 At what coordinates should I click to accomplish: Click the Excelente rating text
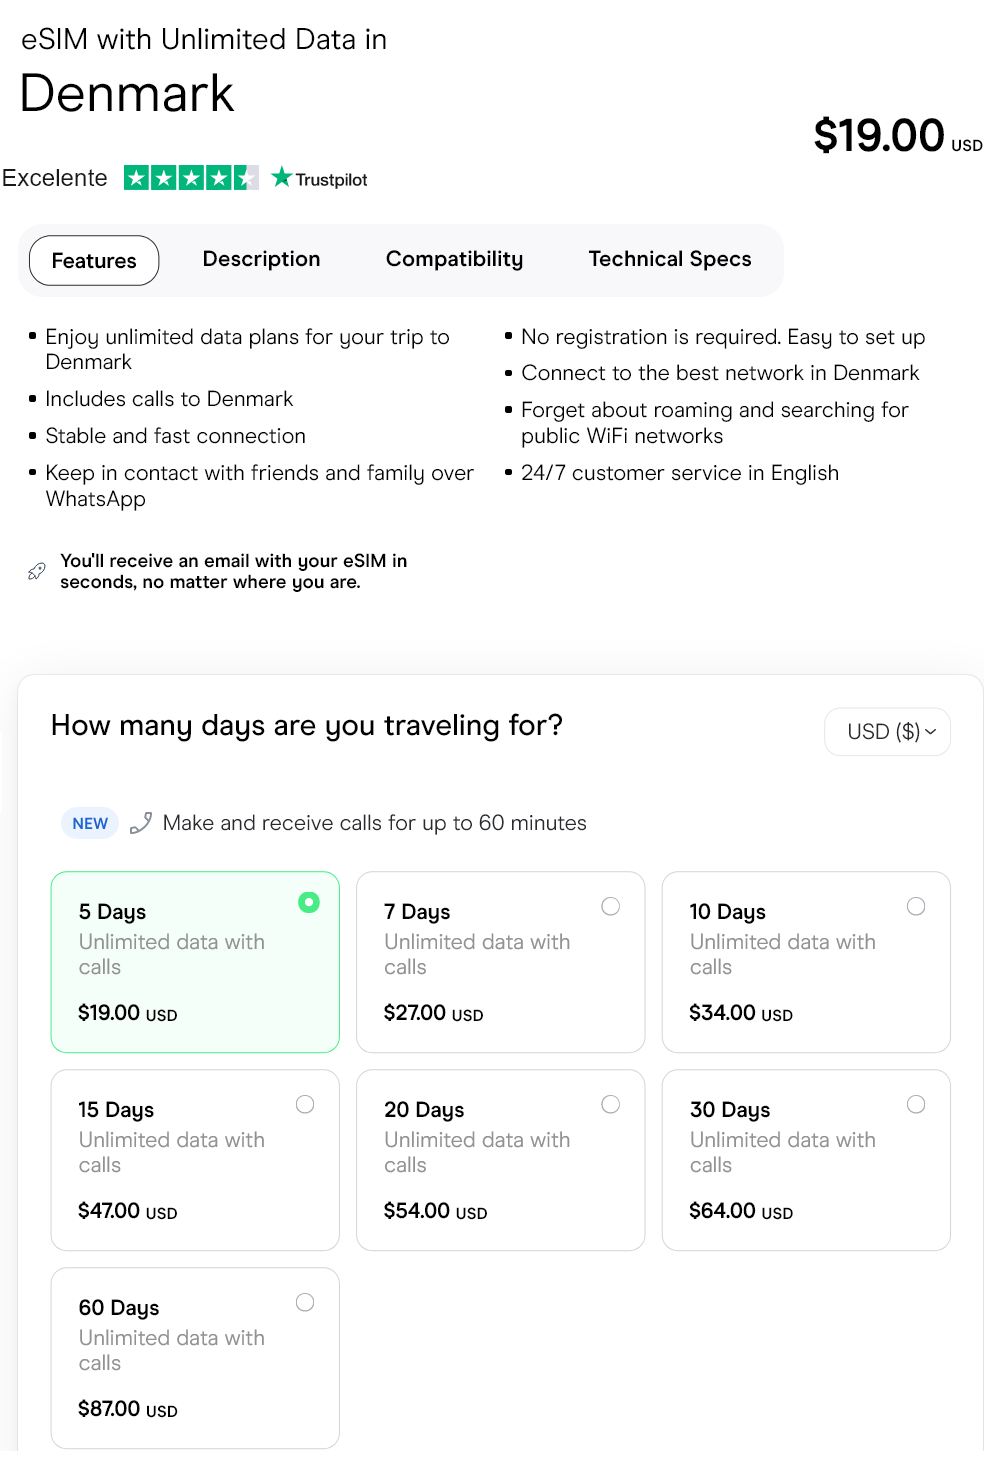pyautogui.click(x=55, y=178)
